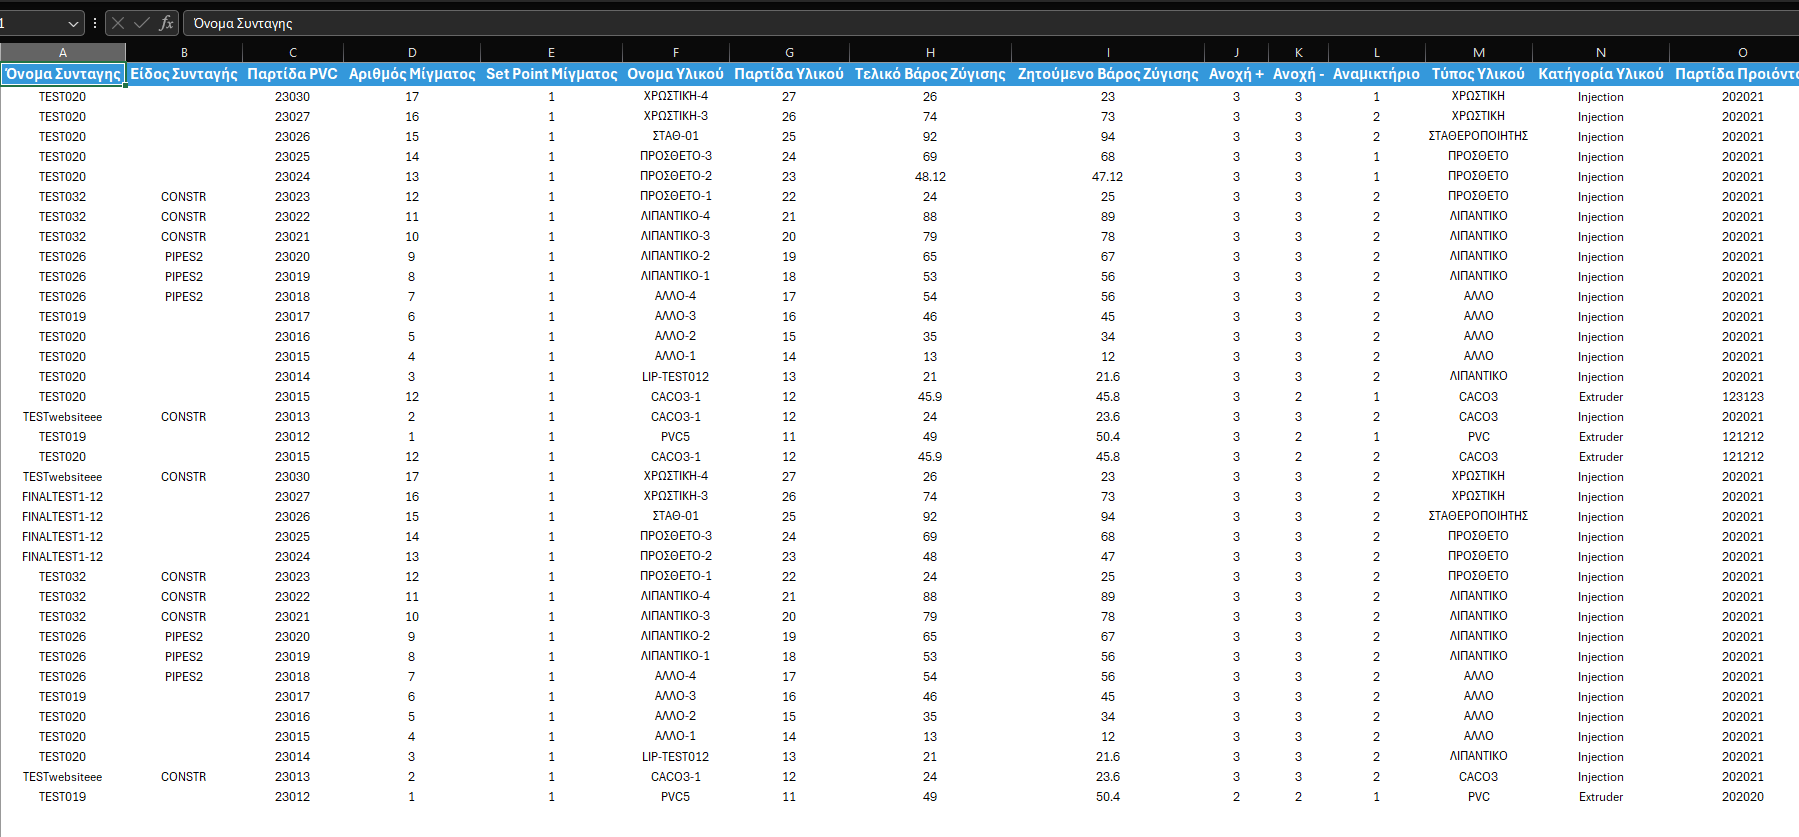Select the Ανοχή + header cell
Screen dimensions: 1799x837
pos(1236,74)
